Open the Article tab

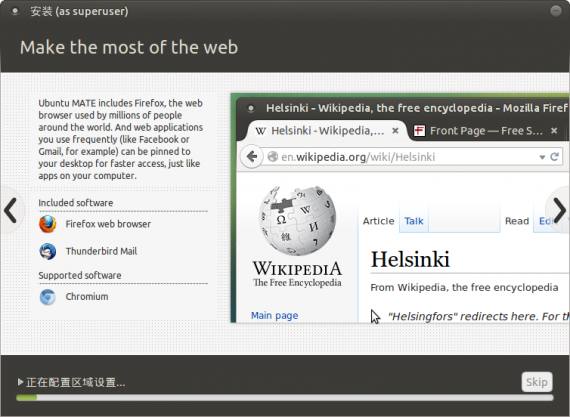pos(378,221)
